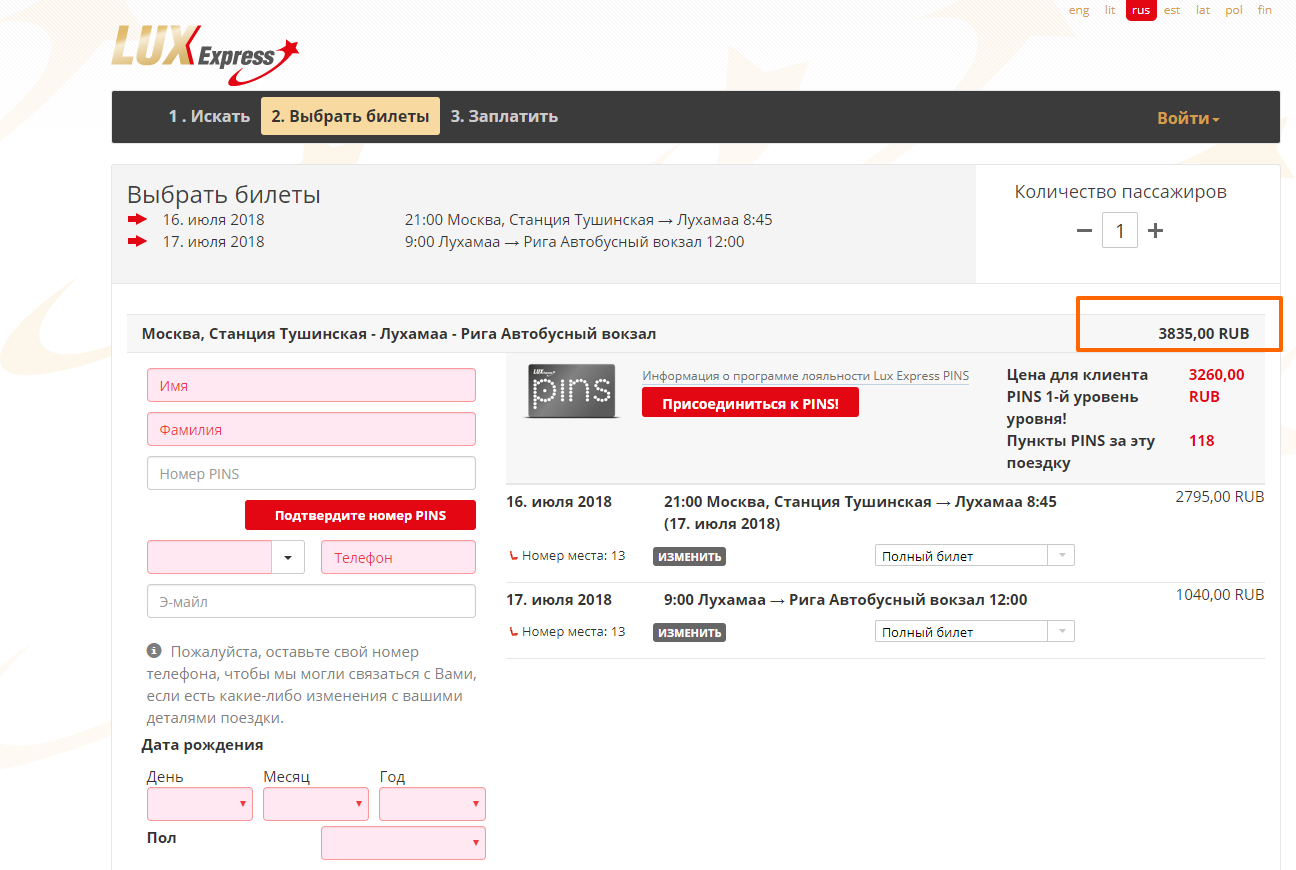Open ticket type dropdown for Лухамаа–Рига
The width and height of the screenshot is (1296, 870).
point(975,632)
